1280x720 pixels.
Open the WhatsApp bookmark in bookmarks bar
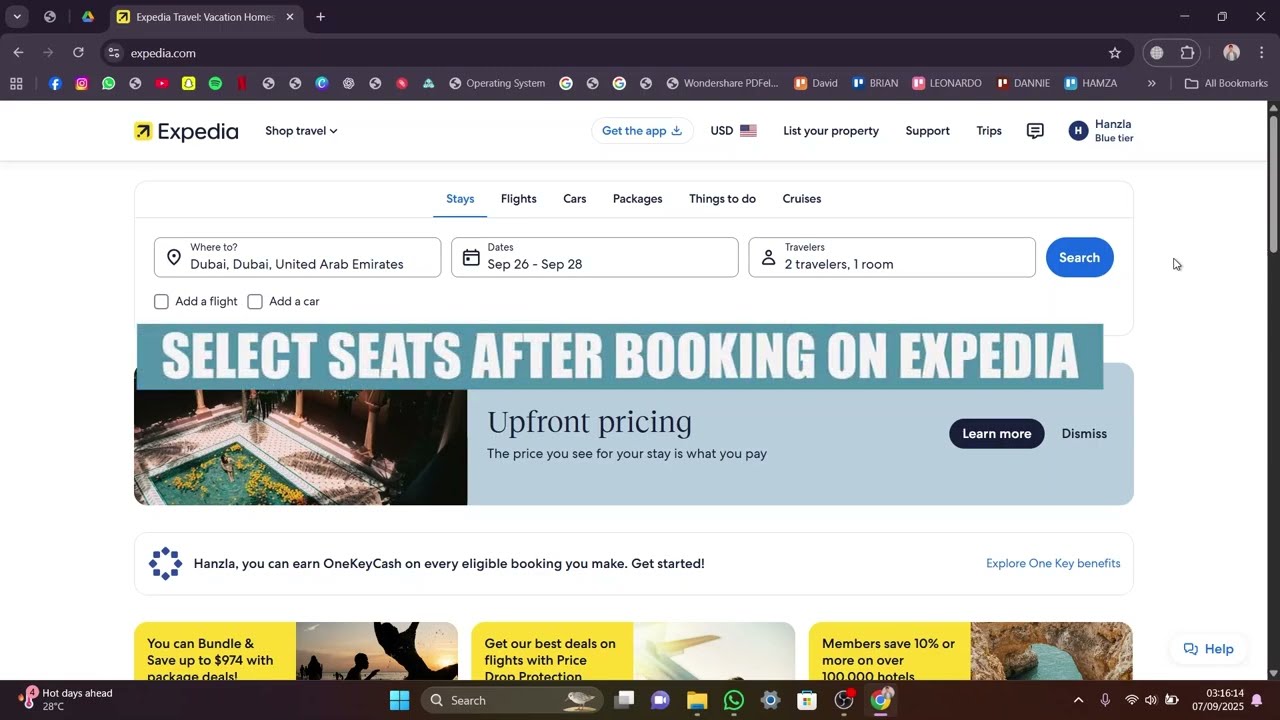(108, 84)
